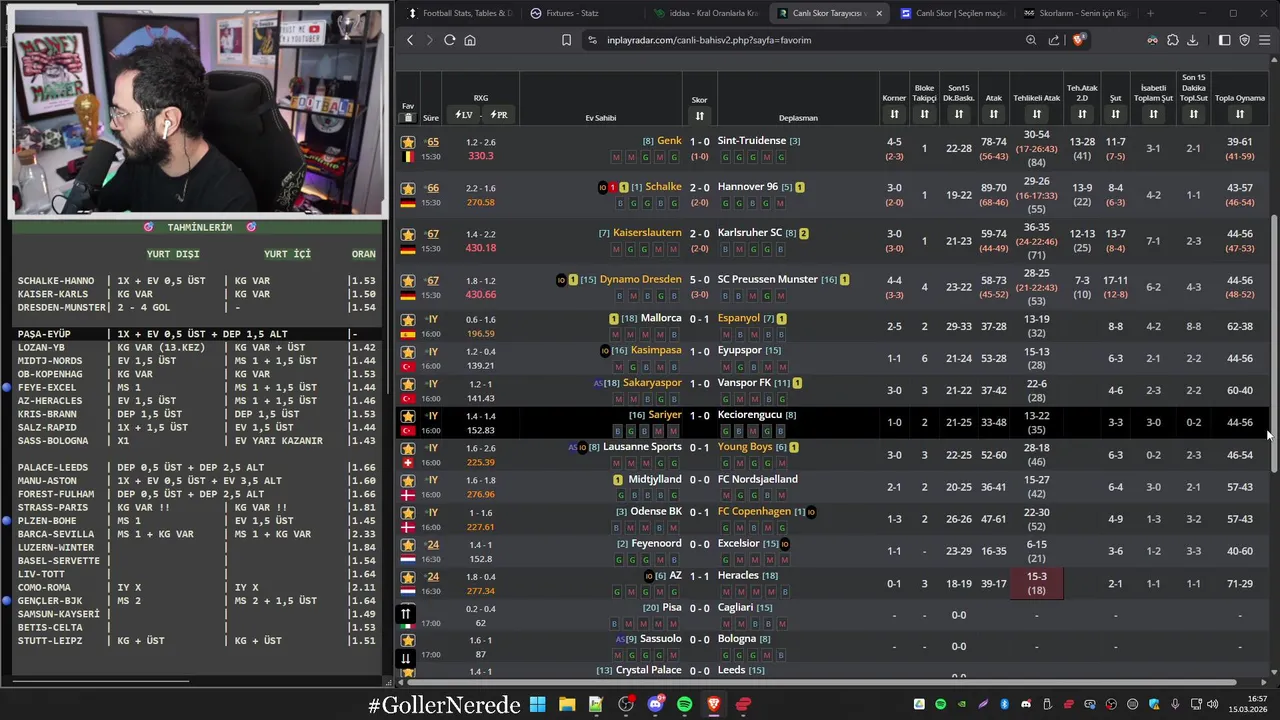The width and height of the screenshot is (1280, 720).
Task: Open Brave browser taskbar icon
Action: pos(713,704)
